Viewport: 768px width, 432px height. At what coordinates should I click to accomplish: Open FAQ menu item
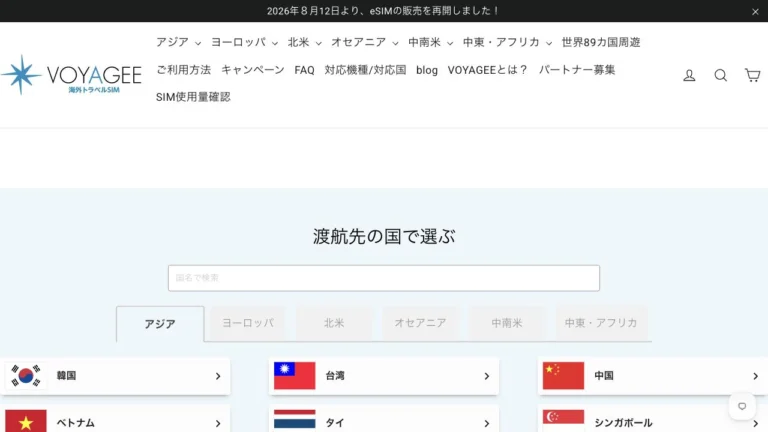pos(304,70)
